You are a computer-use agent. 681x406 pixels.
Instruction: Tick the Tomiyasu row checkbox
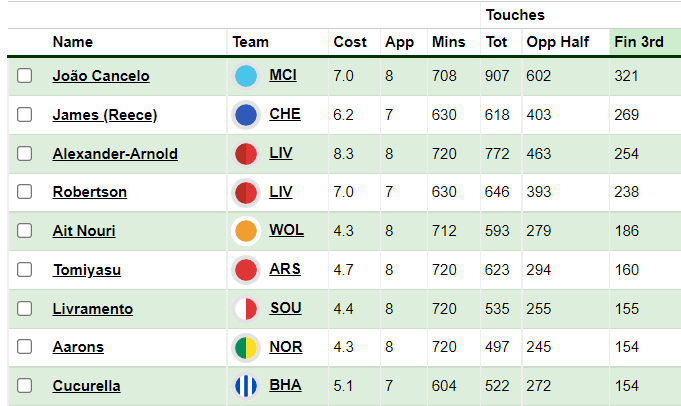click(24, 270)
